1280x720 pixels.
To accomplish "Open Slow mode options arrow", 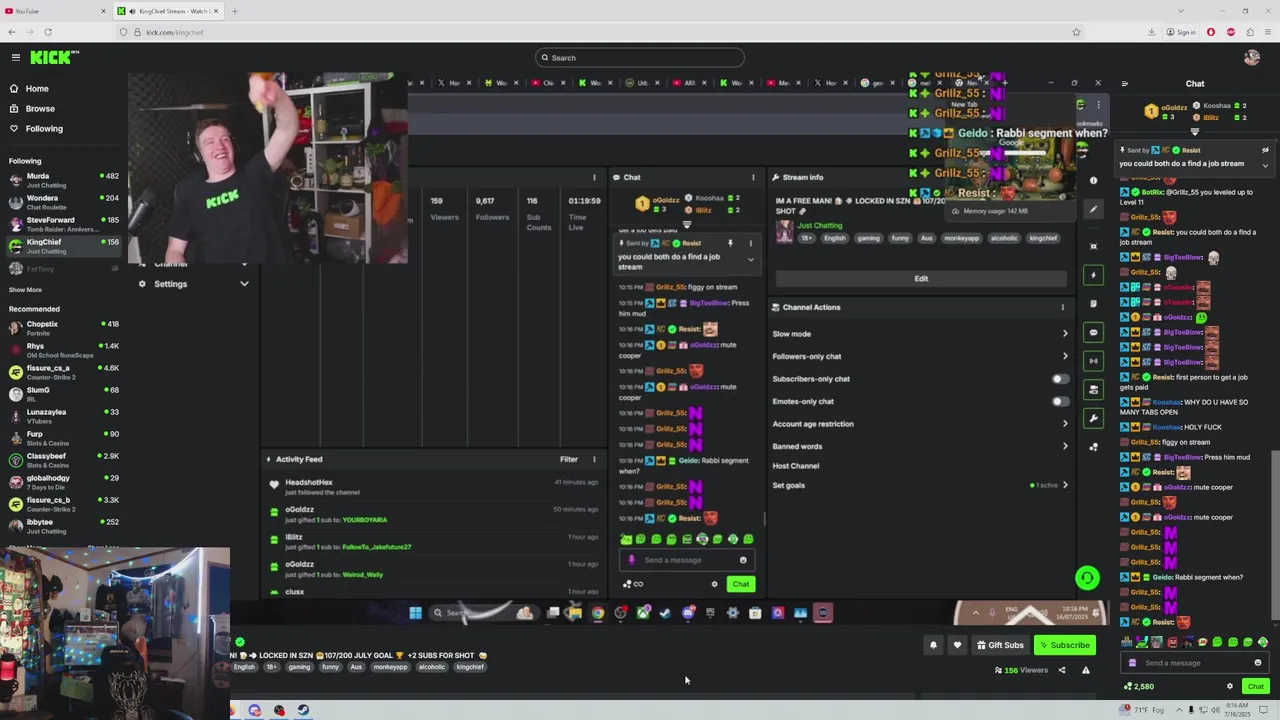I will click(1064, 334).
